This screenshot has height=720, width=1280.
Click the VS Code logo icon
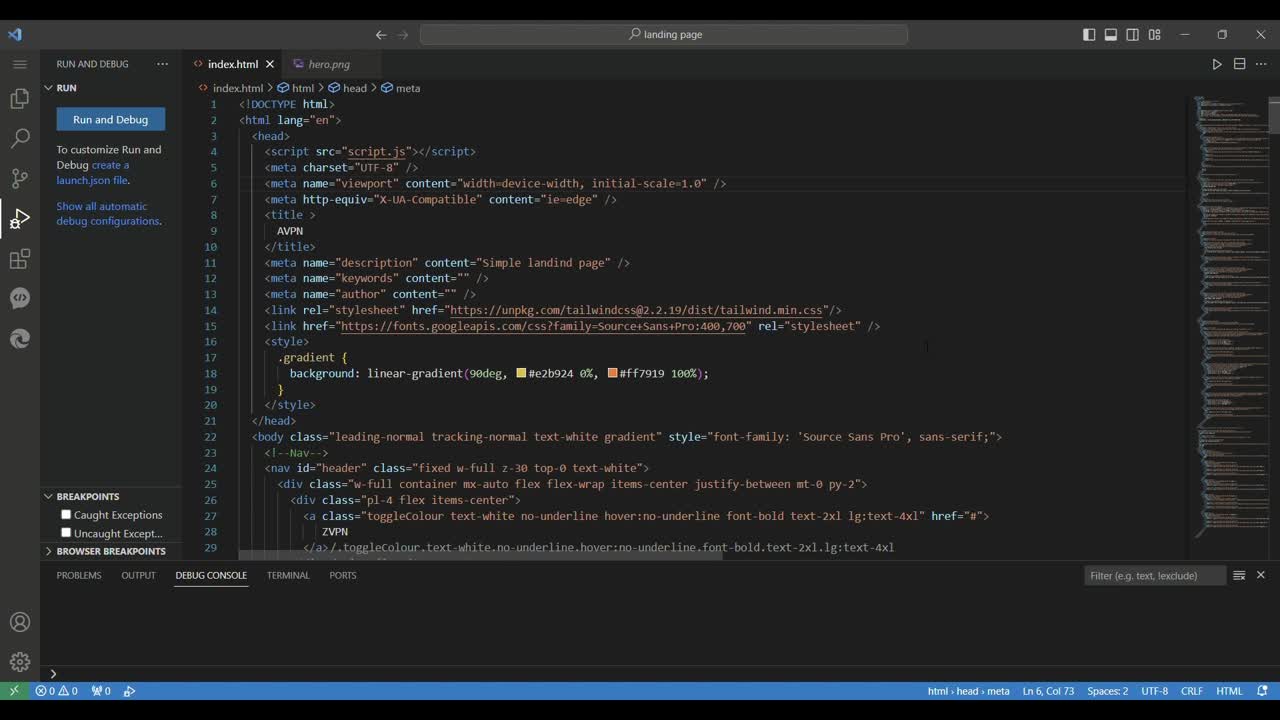pyautogui.click(x=14, y=34)
